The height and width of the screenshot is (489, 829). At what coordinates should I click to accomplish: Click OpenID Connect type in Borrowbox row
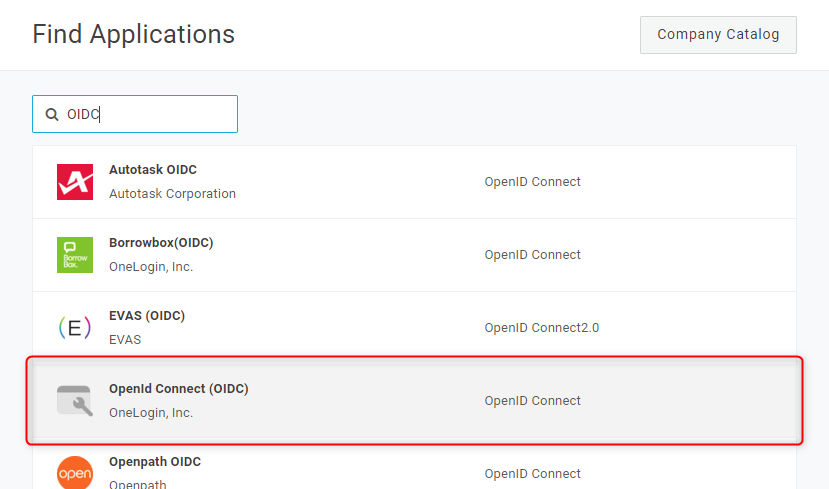[533, 255]
